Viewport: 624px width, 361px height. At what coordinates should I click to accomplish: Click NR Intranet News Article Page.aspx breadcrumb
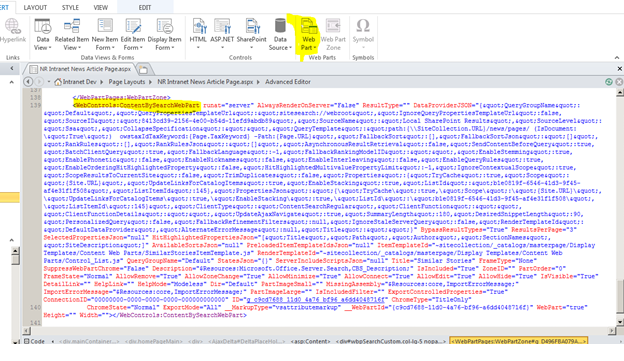click(205, 82)
